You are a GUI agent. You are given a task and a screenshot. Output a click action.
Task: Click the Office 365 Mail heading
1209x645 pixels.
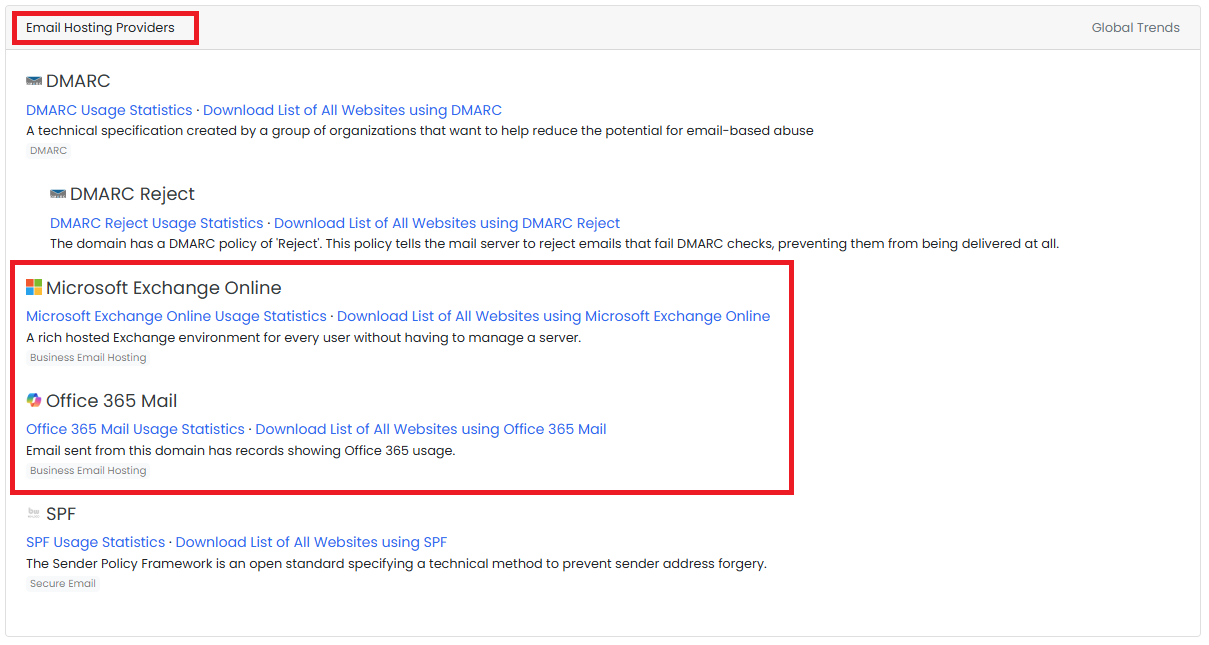(112, 401)
